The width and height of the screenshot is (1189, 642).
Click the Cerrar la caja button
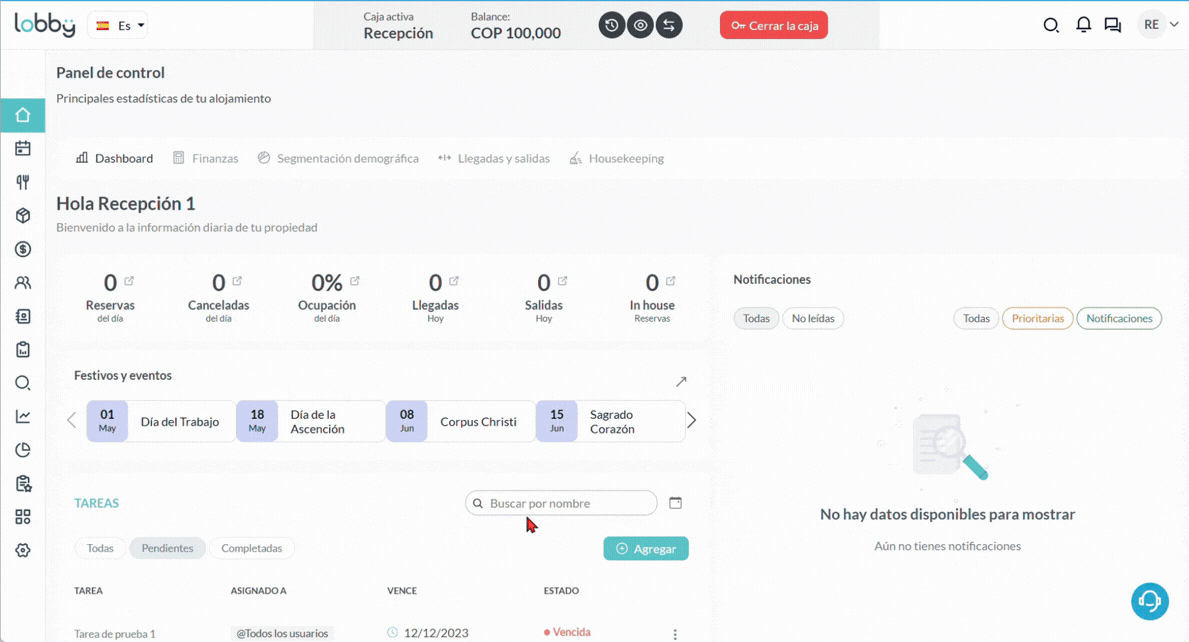[x=773, y=25]
